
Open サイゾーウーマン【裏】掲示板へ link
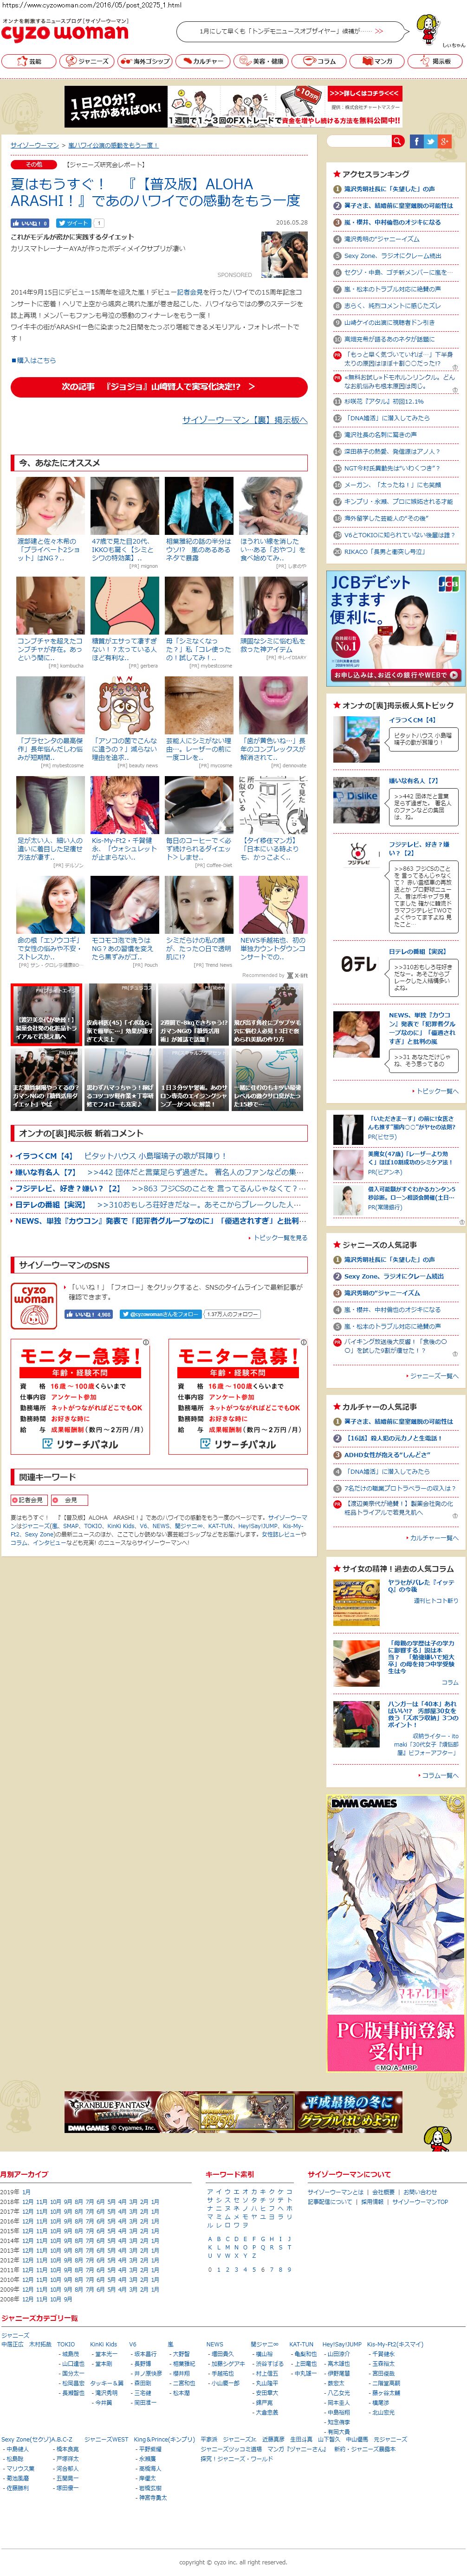[x=244, y=420]
